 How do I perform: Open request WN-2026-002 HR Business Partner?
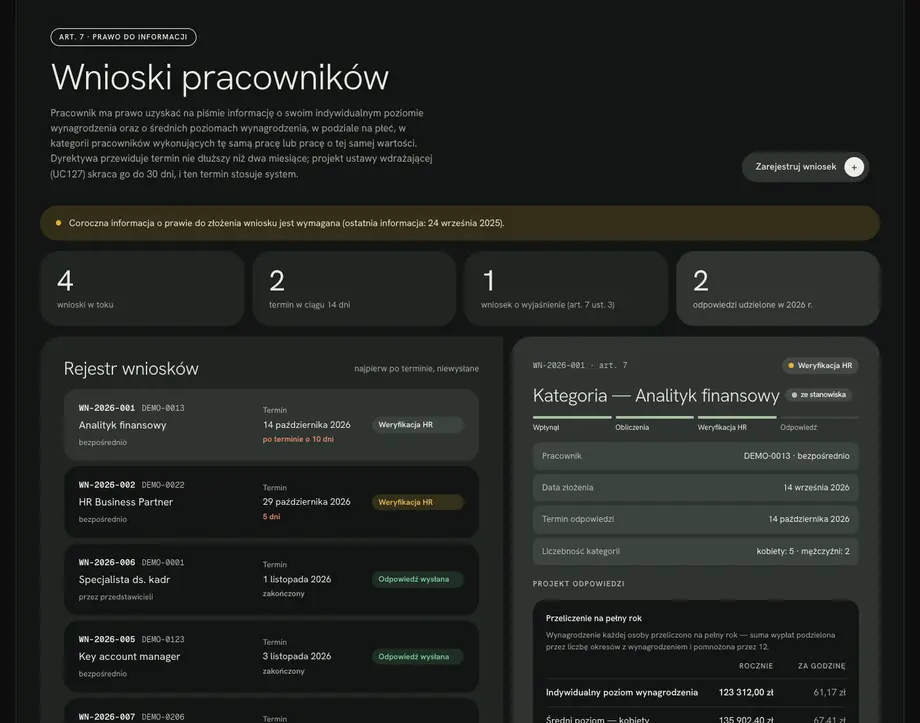tap(271, 502)
